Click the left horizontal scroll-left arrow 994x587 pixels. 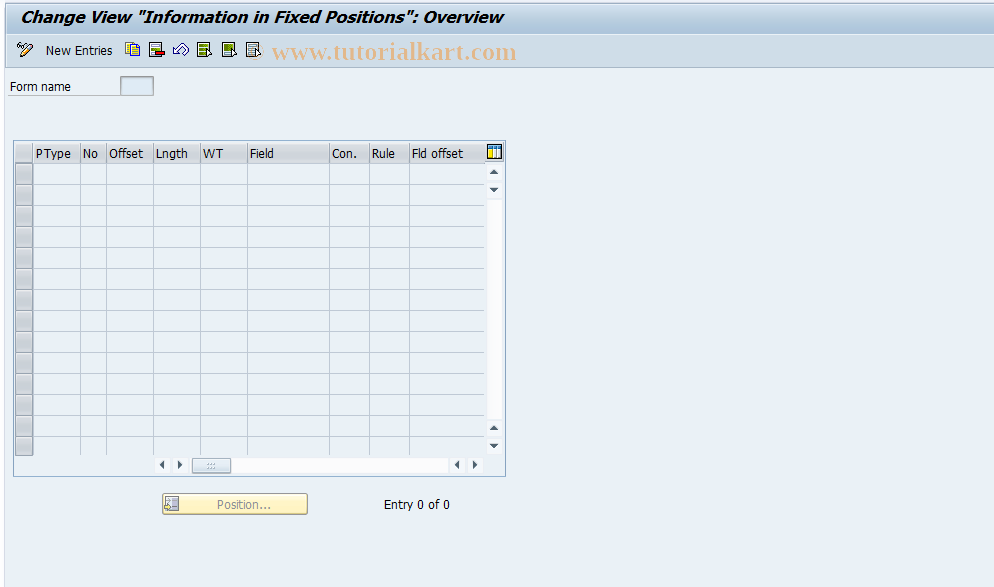(162, 465)
